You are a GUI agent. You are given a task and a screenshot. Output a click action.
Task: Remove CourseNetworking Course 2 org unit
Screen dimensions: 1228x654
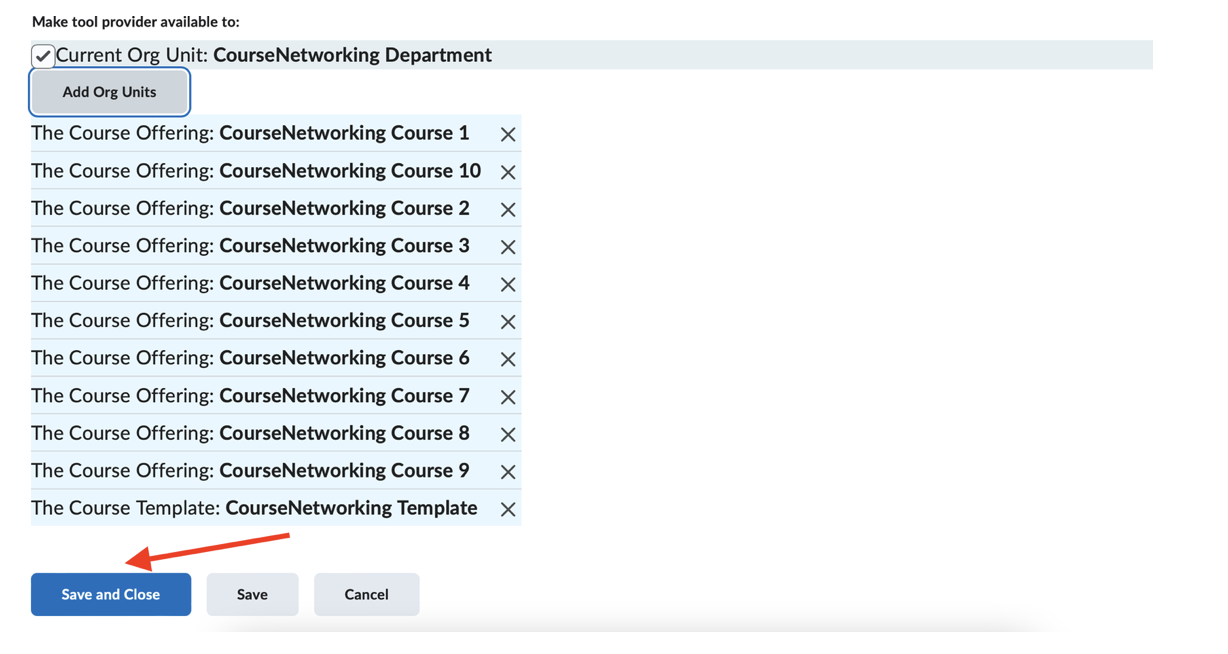tap(508, 209)
